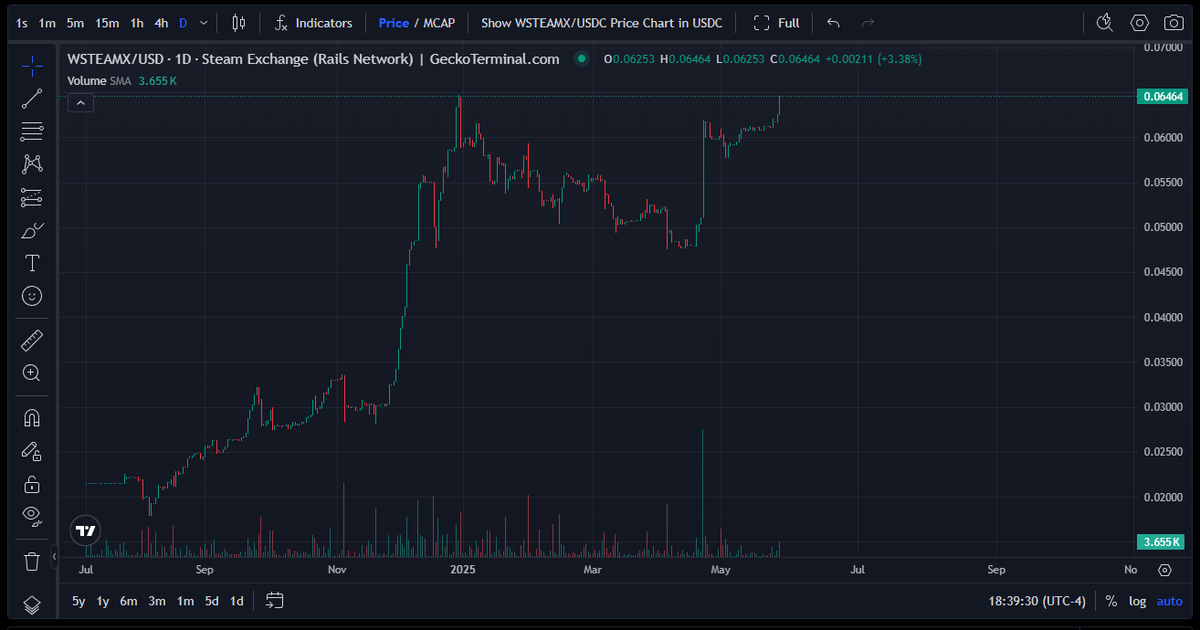Open the Fibonacci retracement tools
The width and height of the screenshot is (1200, 630).
click(x=32, y=131)
